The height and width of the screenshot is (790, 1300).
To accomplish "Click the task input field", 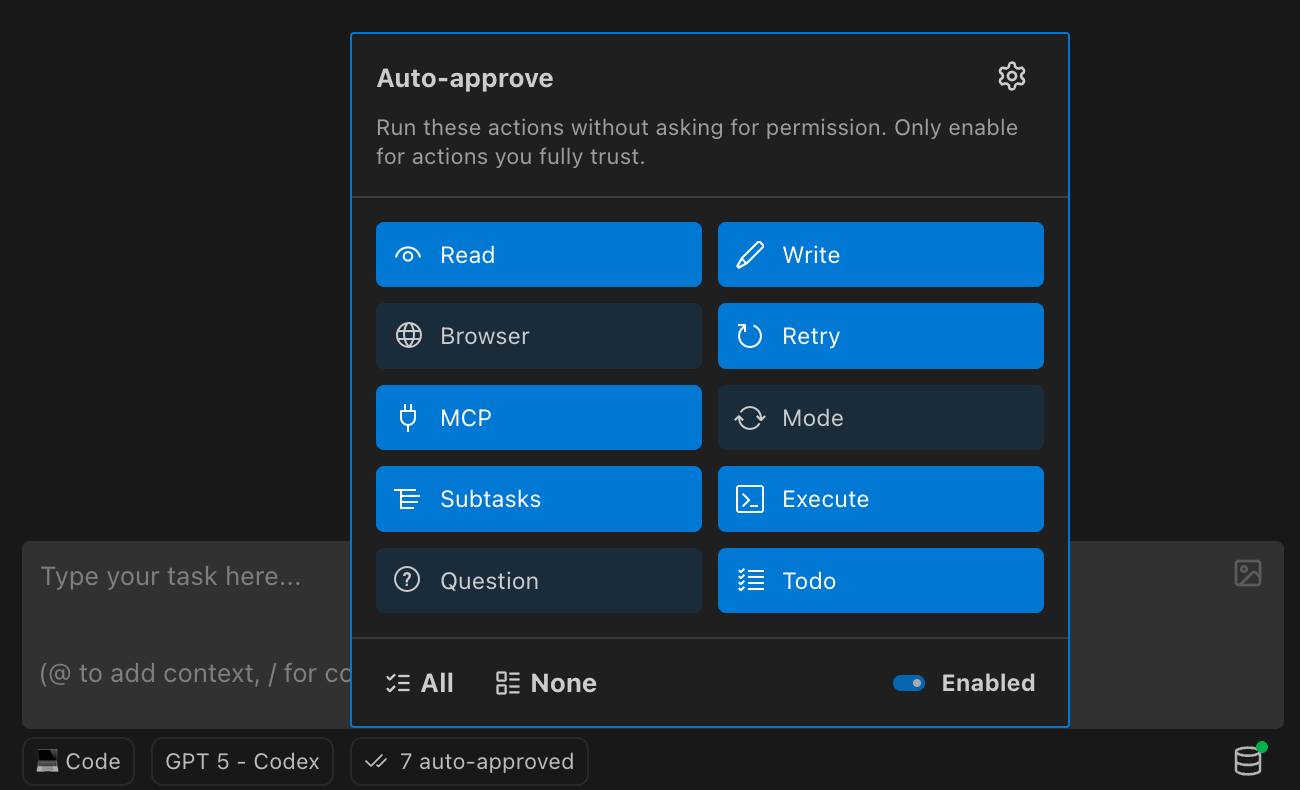I will point(180,576).
